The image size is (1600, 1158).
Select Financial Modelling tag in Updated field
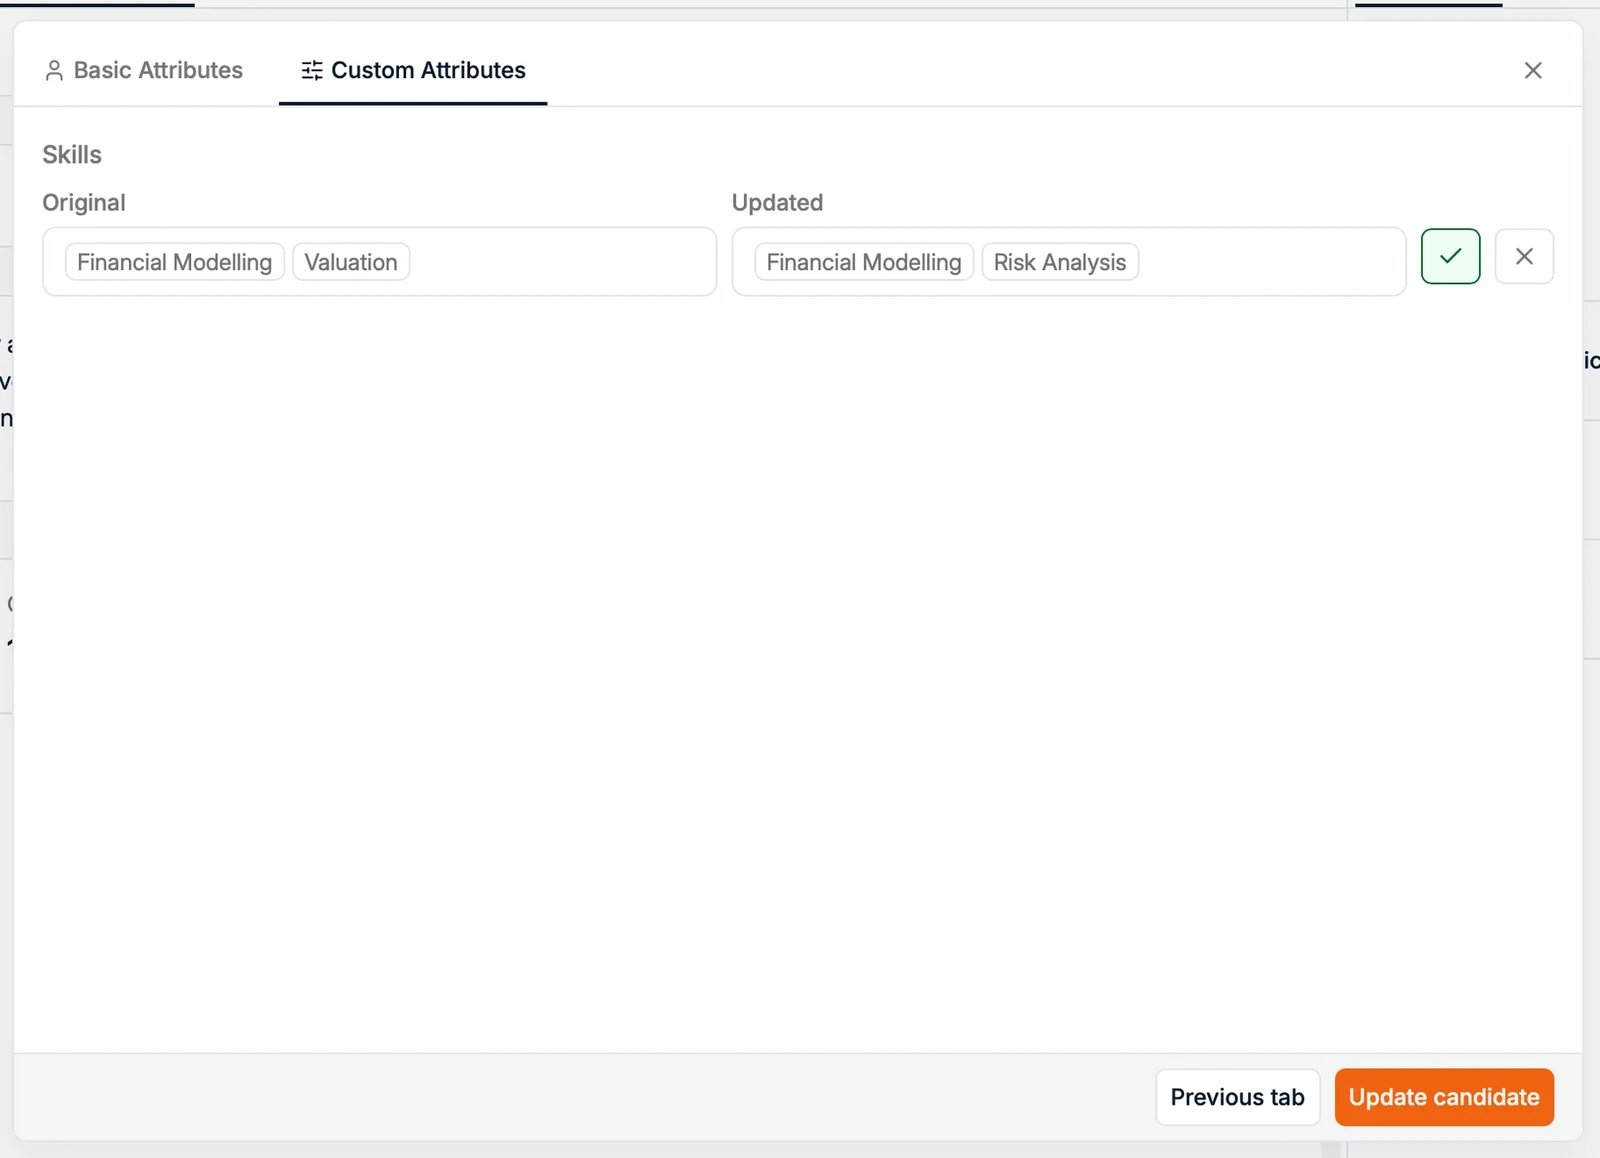(864, 262)
